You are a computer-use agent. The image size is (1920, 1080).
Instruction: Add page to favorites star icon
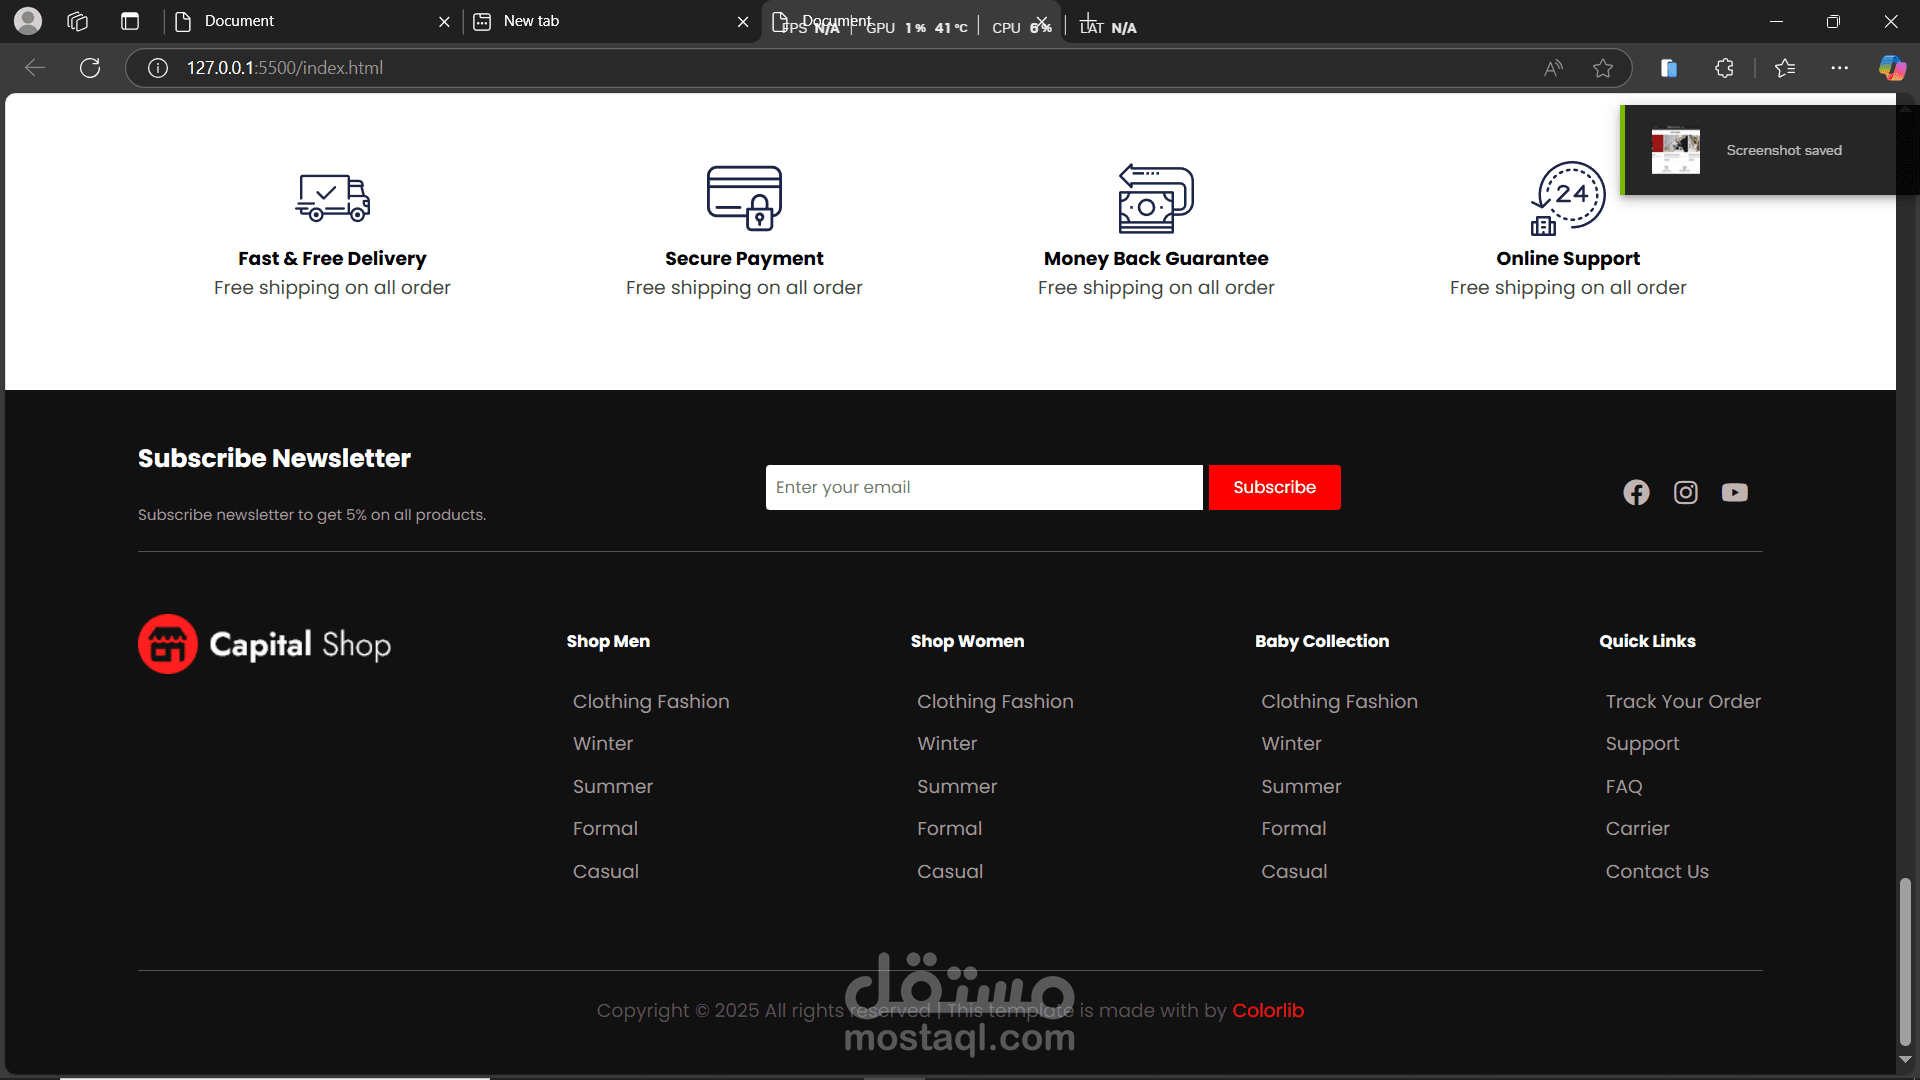click(1603, 68)
